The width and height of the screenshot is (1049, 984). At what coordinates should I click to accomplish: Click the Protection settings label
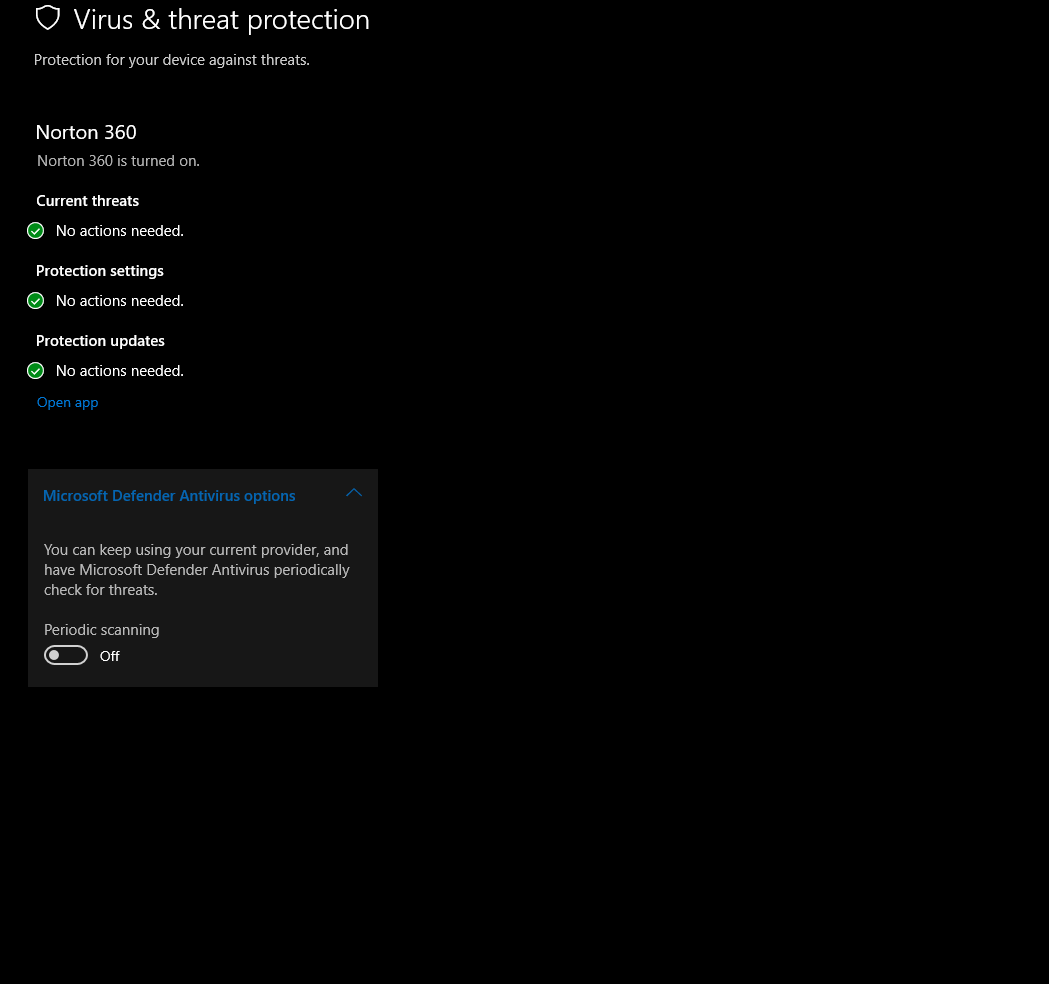100,271
